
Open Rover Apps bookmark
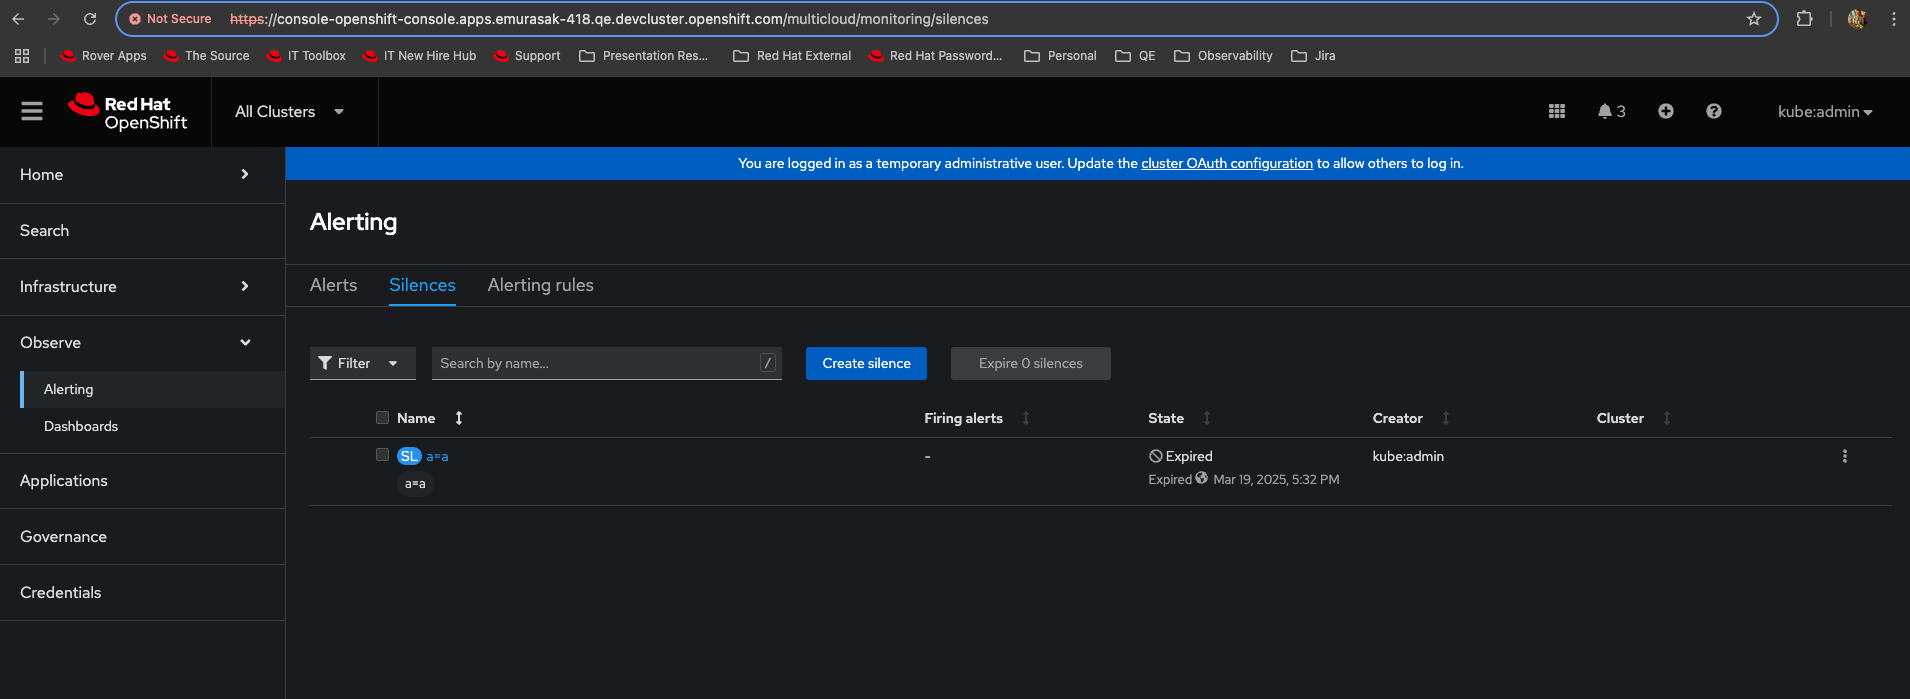[x=104, y=56]
